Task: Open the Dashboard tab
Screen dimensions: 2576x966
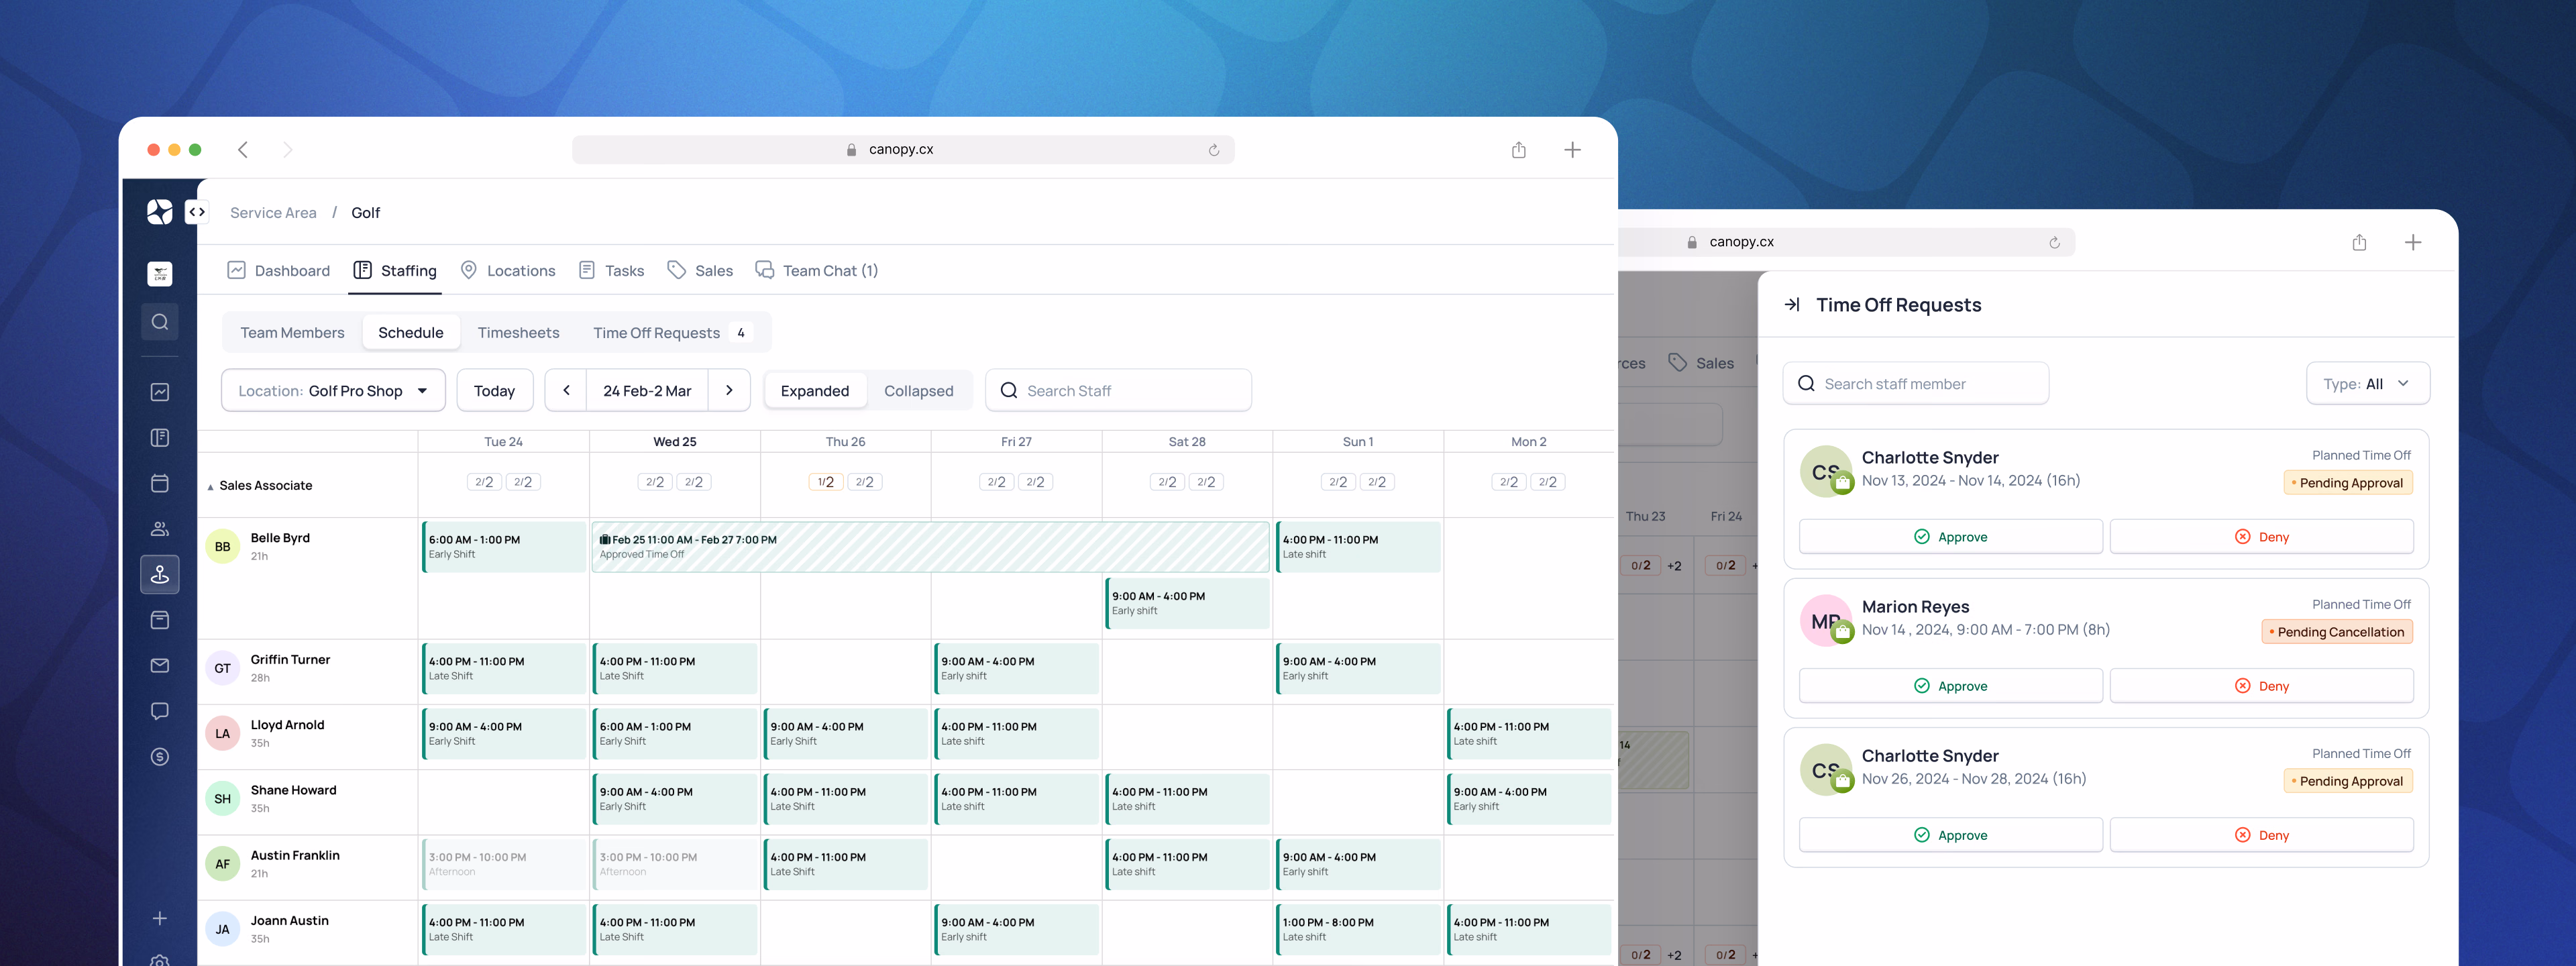Action: pyautogui.click(x=279, y=271)
